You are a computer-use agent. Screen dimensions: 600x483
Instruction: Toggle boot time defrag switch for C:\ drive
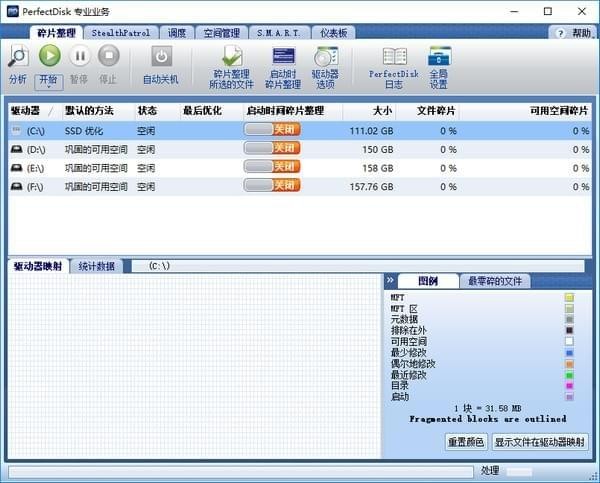272,129
